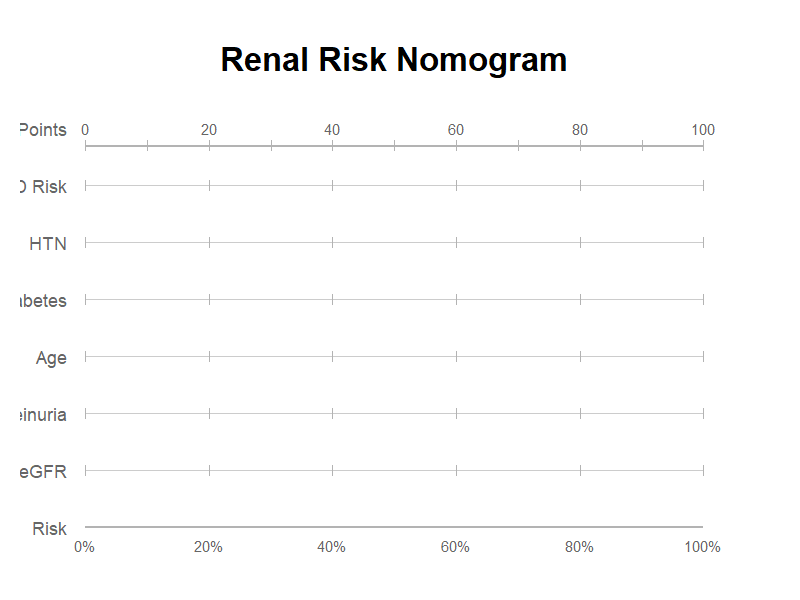Click the 20% label on Risk axis

coord(208,547)
